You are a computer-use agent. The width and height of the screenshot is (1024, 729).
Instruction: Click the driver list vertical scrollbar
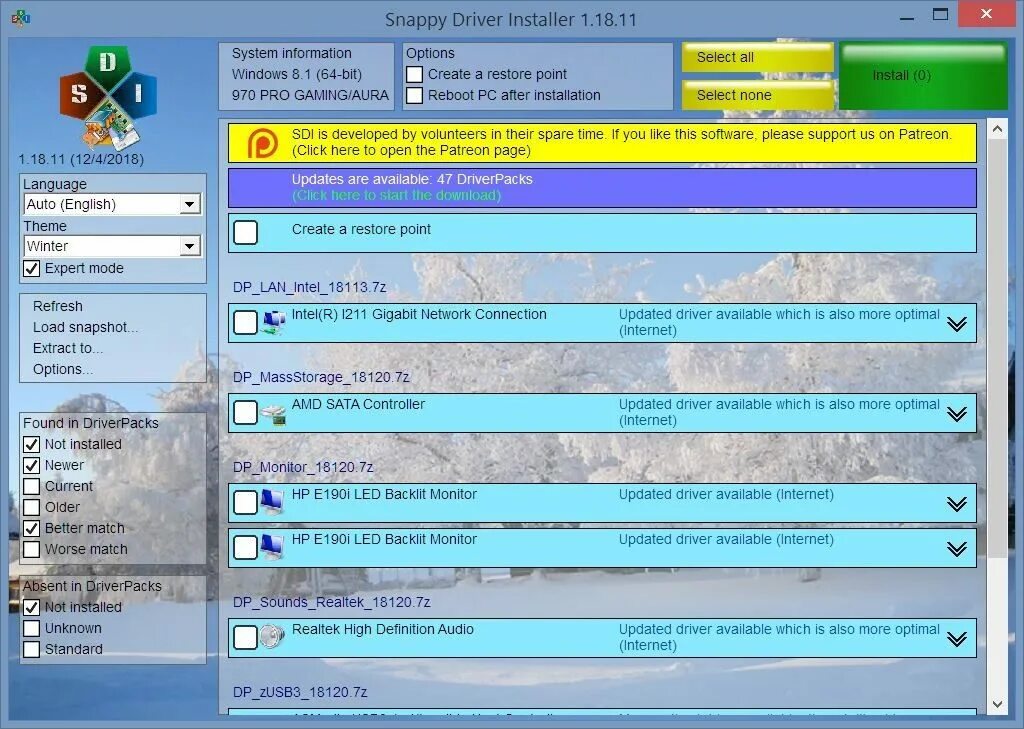click(997, 349)
